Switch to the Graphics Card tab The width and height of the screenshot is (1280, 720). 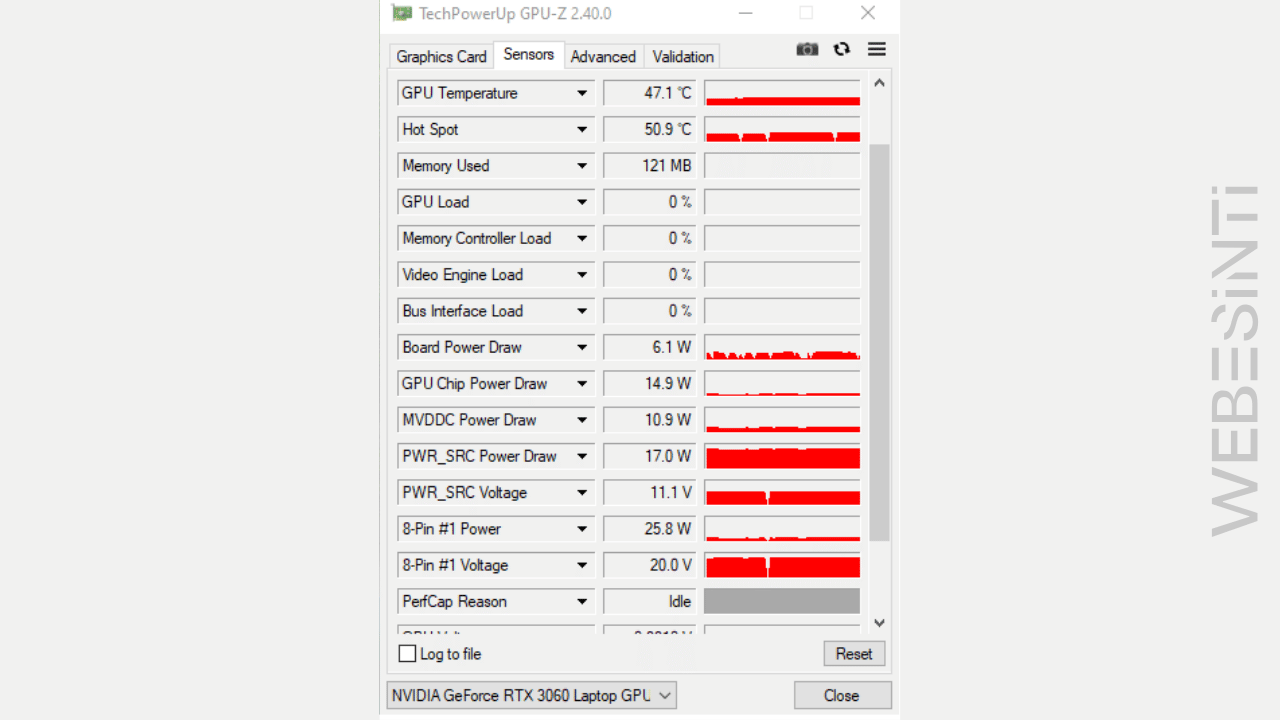pos(441,56)
